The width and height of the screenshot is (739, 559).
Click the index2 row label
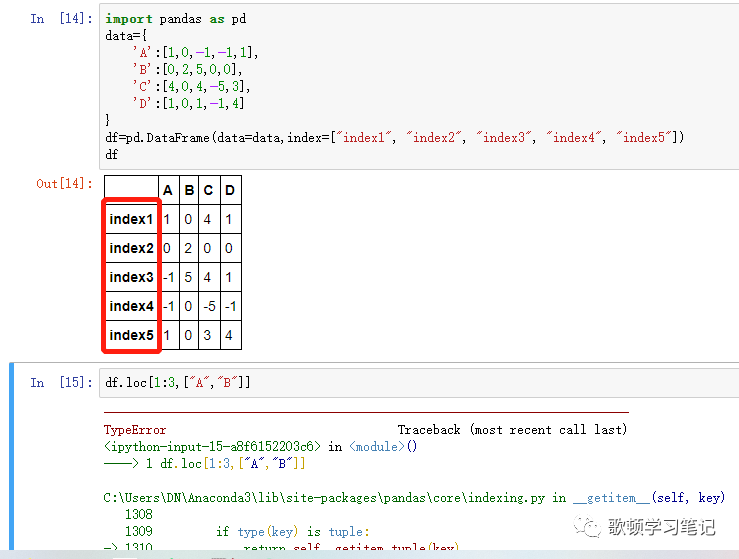tap(131, 248)
